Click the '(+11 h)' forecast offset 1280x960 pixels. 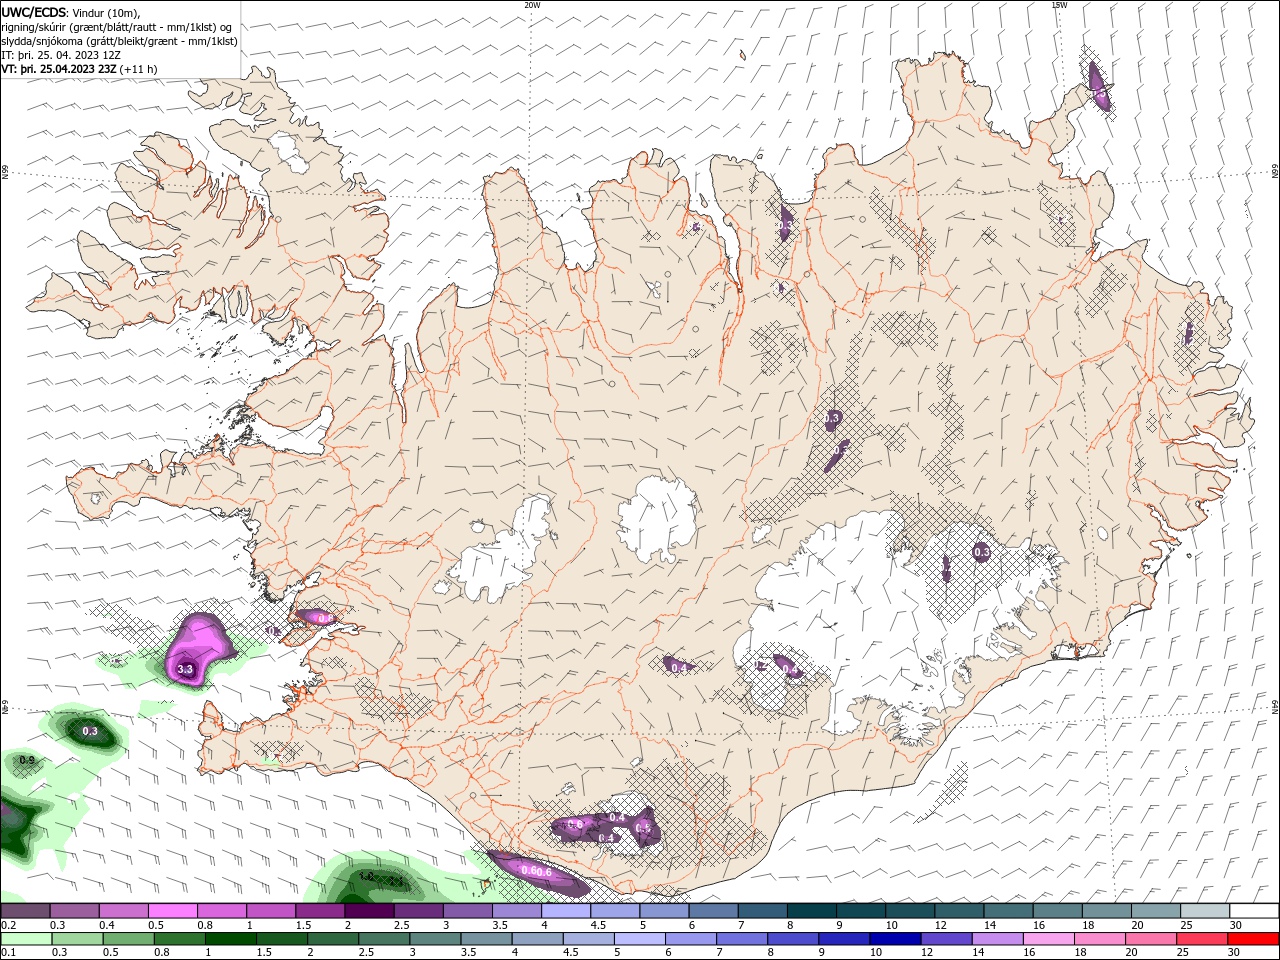point(140,69)
